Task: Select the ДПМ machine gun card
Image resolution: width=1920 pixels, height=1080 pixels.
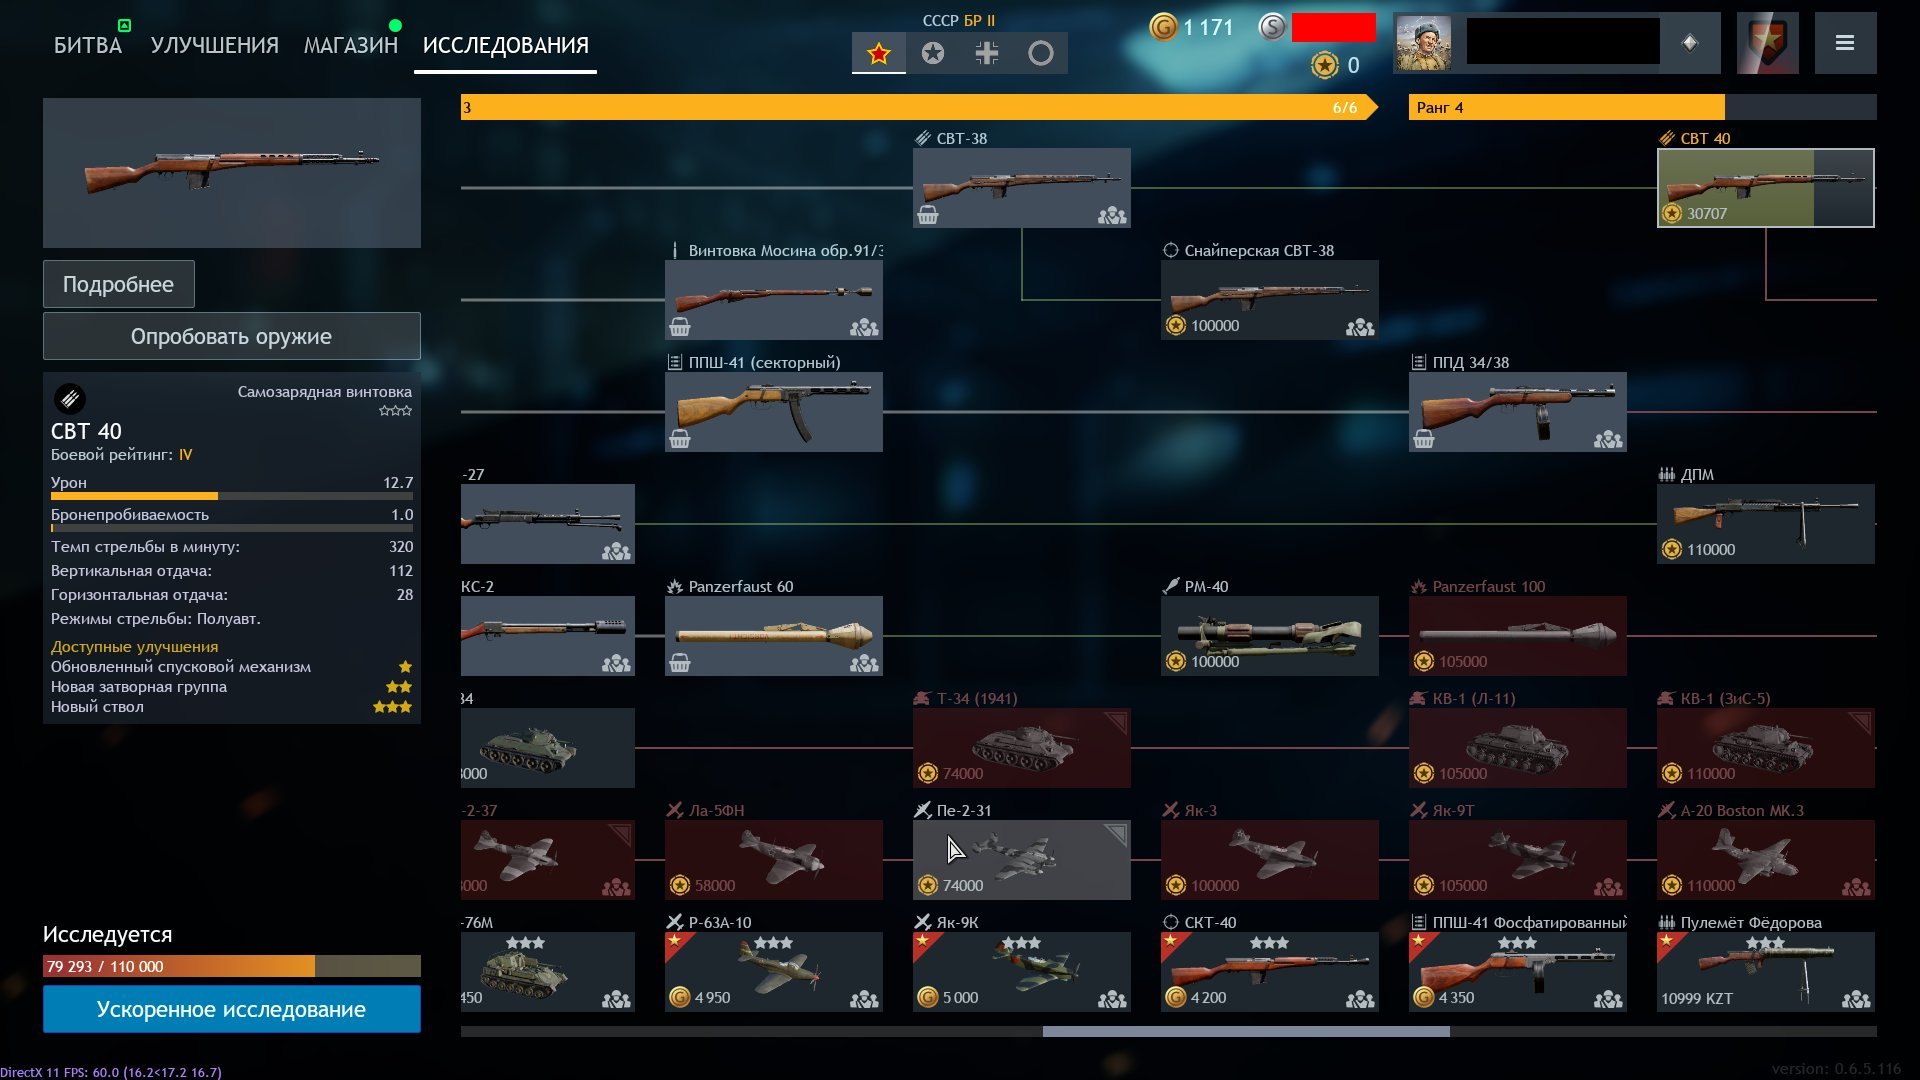Action: (1766, 523)
